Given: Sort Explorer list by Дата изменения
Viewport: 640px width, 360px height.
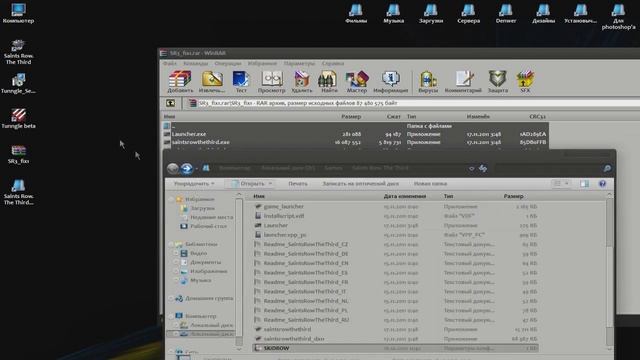Looking at the screenshot, I should click(x=404, y=196).
